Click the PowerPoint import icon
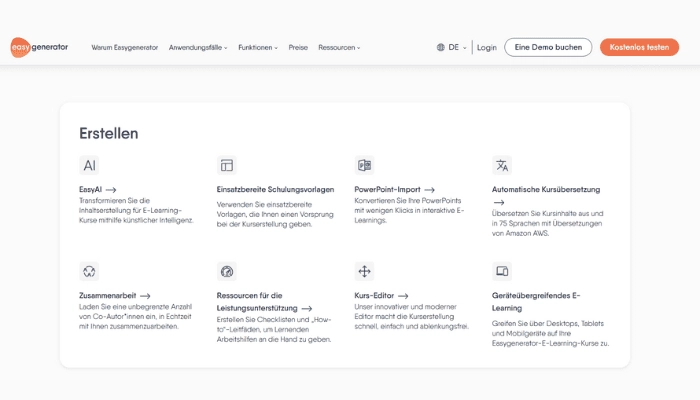Image resolution: width=700 pixels, height=400 pixels. pos(364,165)
